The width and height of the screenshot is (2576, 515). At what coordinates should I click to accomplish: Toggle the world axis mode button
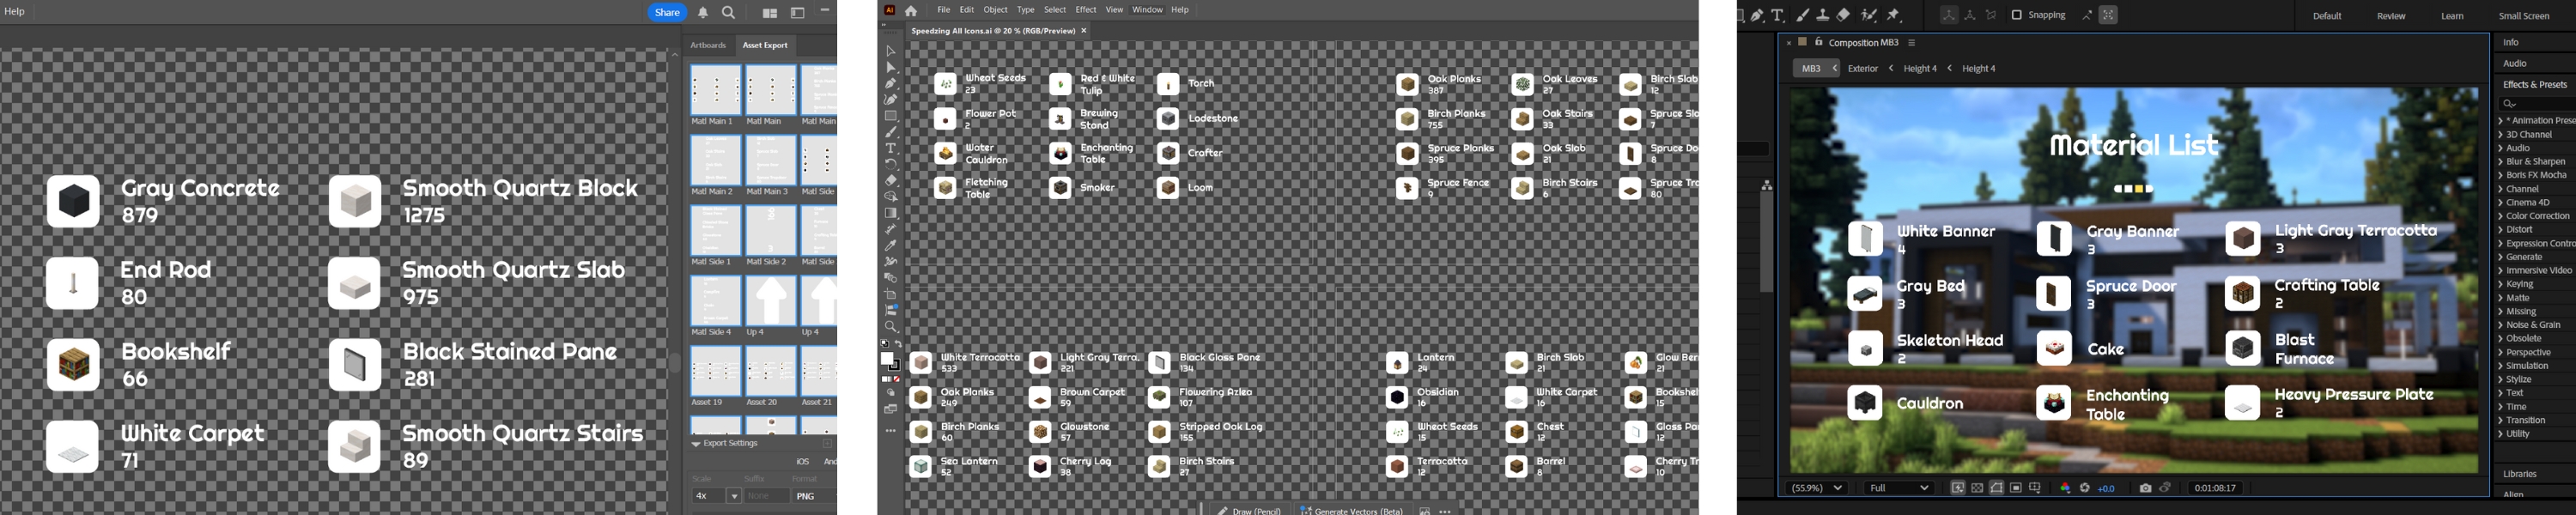click(1969, 15)
